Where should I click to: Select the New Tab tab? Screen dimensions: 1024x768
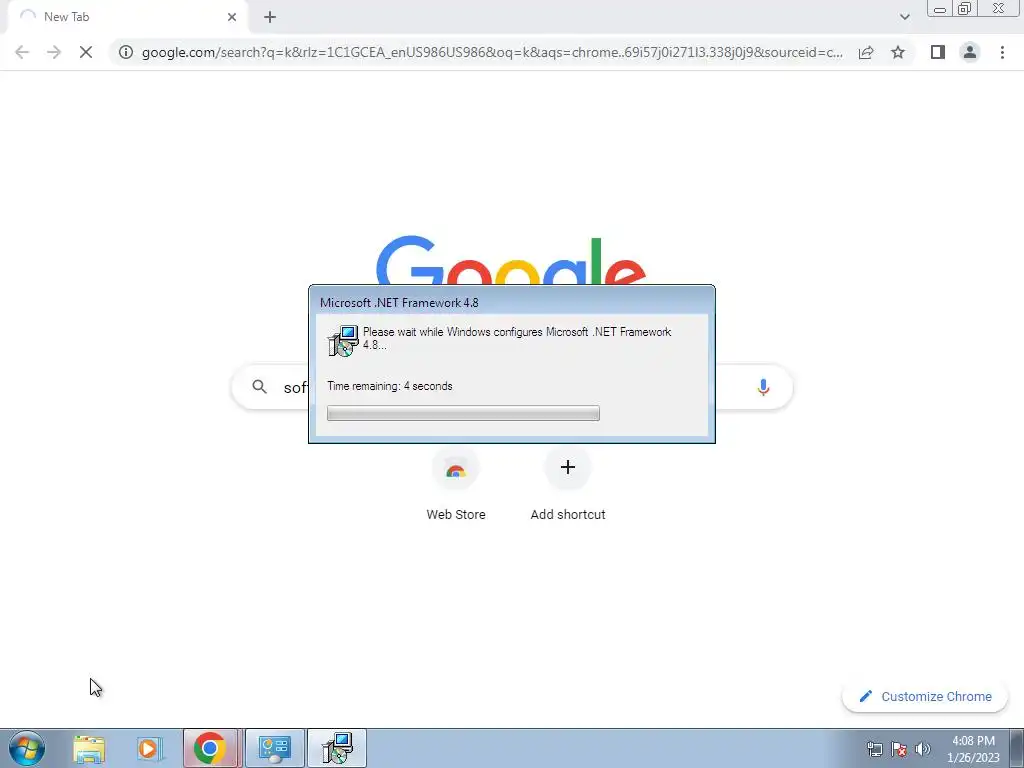point(127,17)
